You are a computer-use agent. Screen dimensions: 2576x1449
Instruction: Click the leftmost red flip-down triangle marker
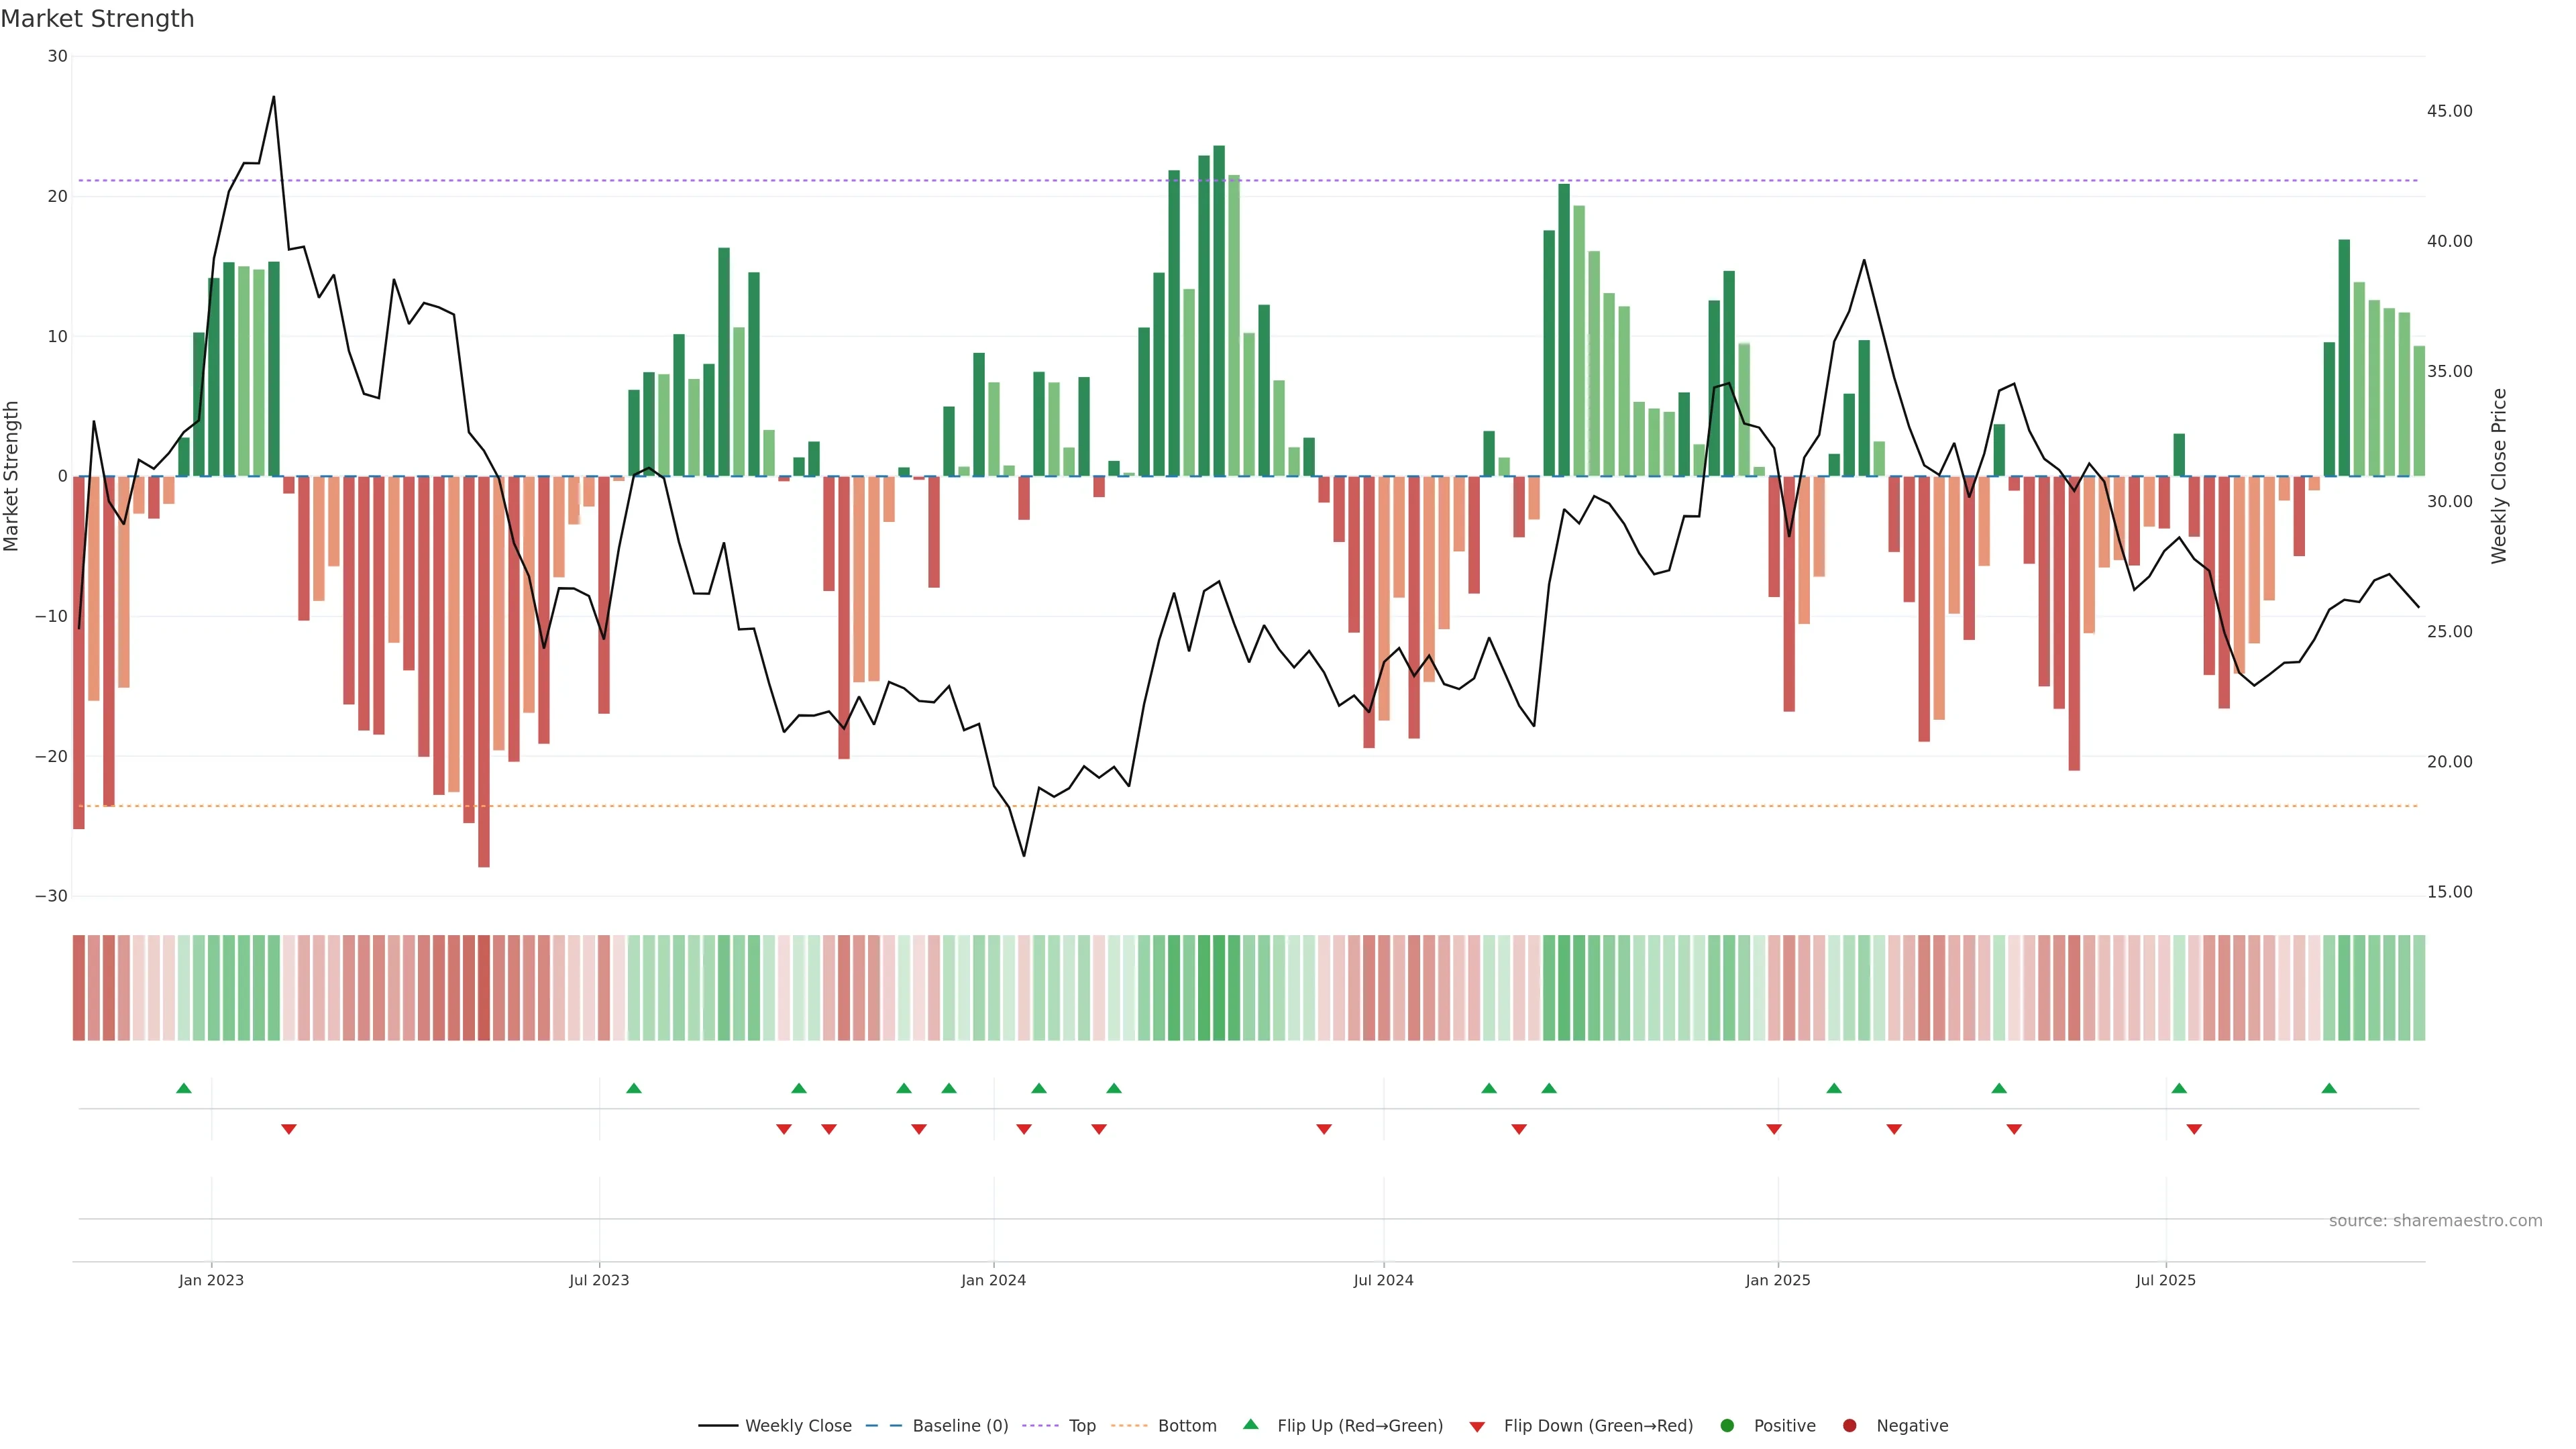[x=289, y=1129]
